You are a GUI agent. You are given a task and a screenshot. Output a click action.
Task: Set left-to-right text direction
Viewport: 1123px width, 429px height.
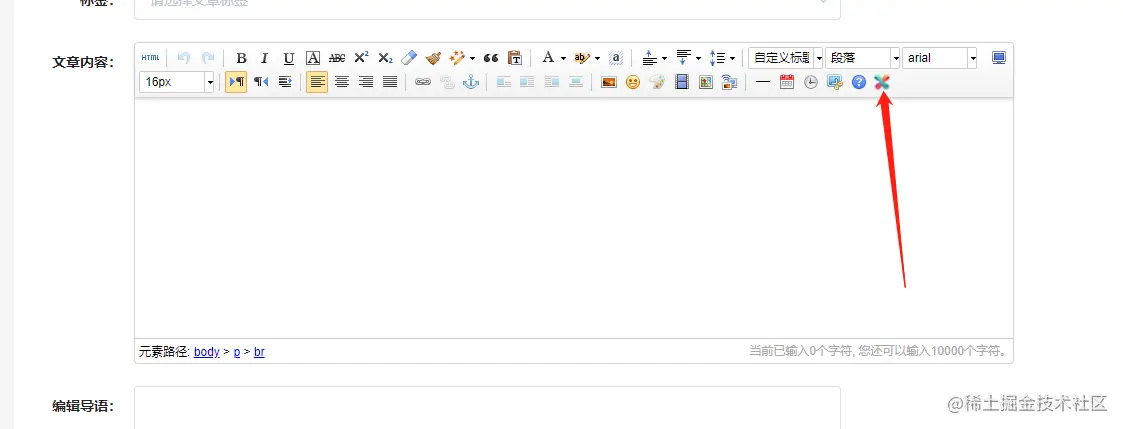click(236, 82)
